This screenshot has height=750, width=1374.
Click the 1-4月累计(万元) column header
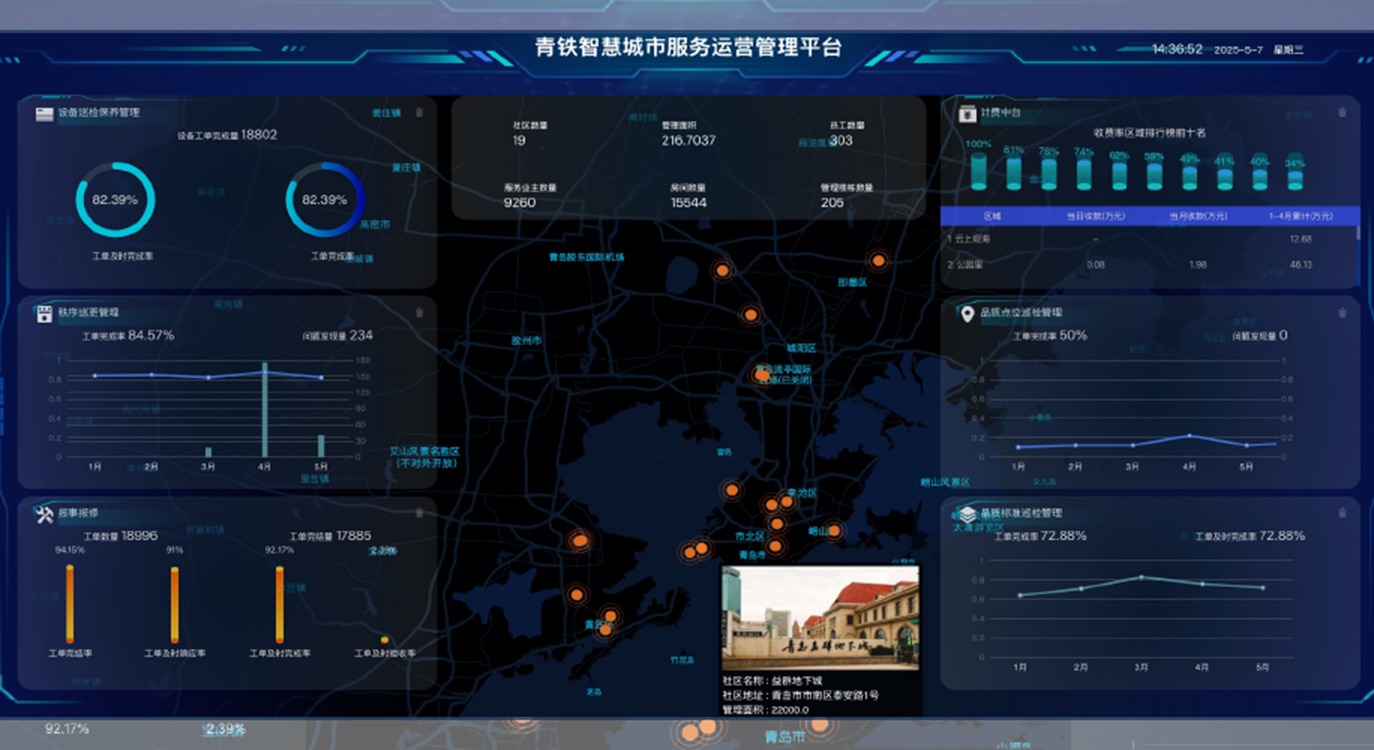(1300, 216)
